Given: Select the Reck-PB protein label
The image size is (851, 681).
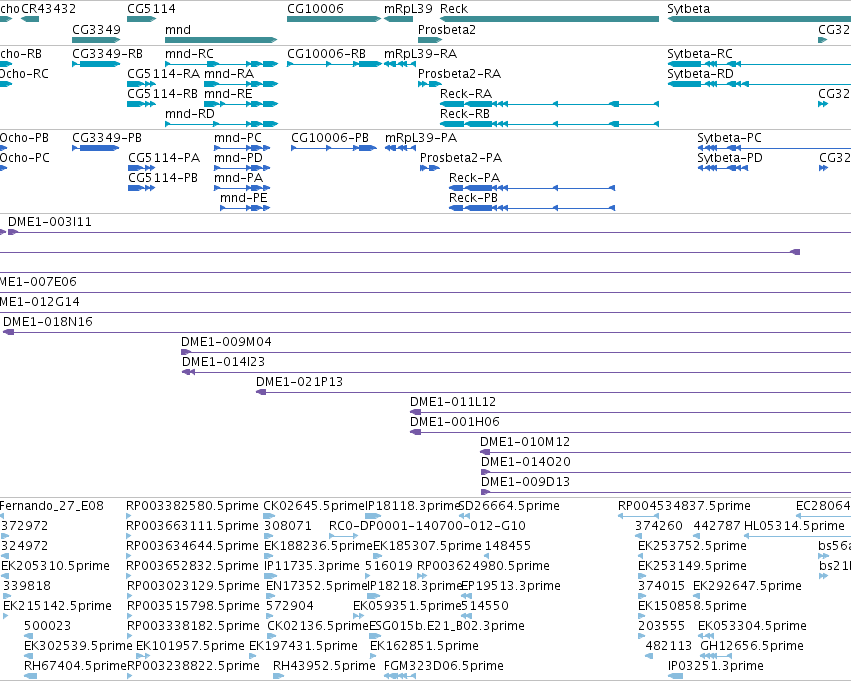Looking at the screenshot, I should coord(473,198).
